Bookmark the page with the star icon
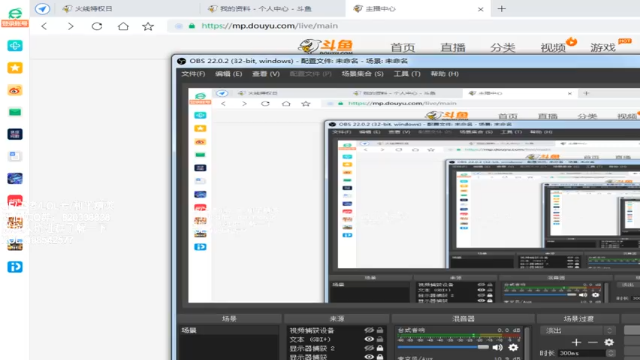Viewport: 640px width, 360px height. click(x=148, y=26)
